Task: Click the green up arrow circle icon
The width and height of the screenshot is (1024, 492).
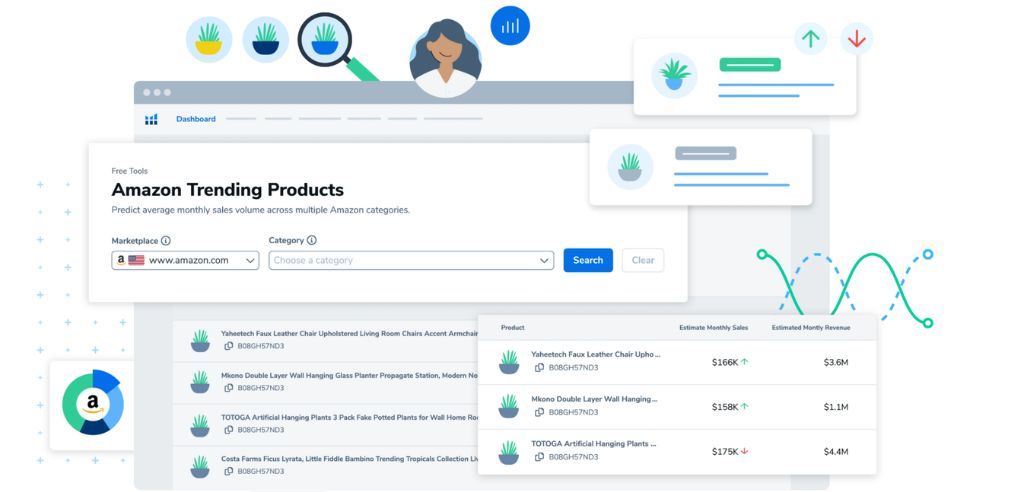Action: coord(810,39)
